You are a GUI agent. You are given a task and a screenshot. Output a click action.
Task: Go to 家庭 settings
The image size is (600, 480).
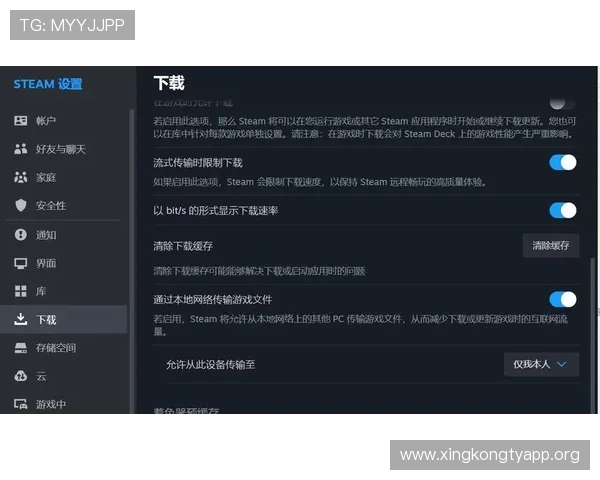64,177
